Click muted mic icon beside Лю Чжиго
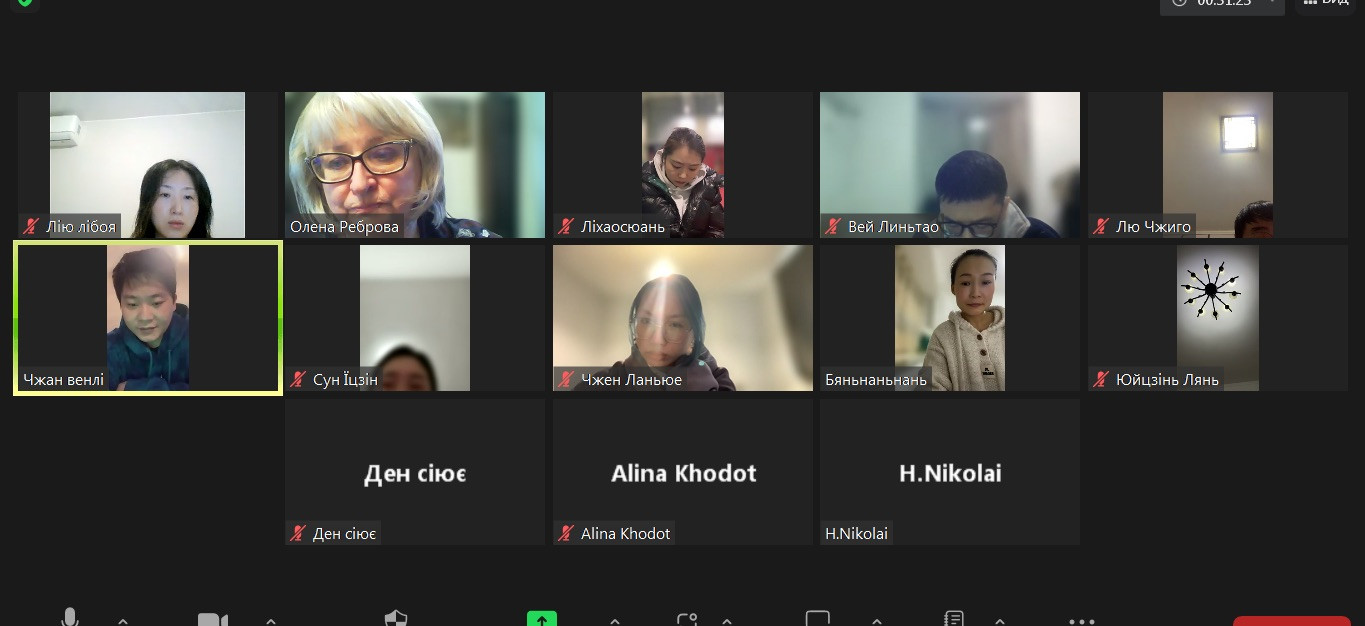This screenshot has height=626, width=1365. [x=1102, y=226]
